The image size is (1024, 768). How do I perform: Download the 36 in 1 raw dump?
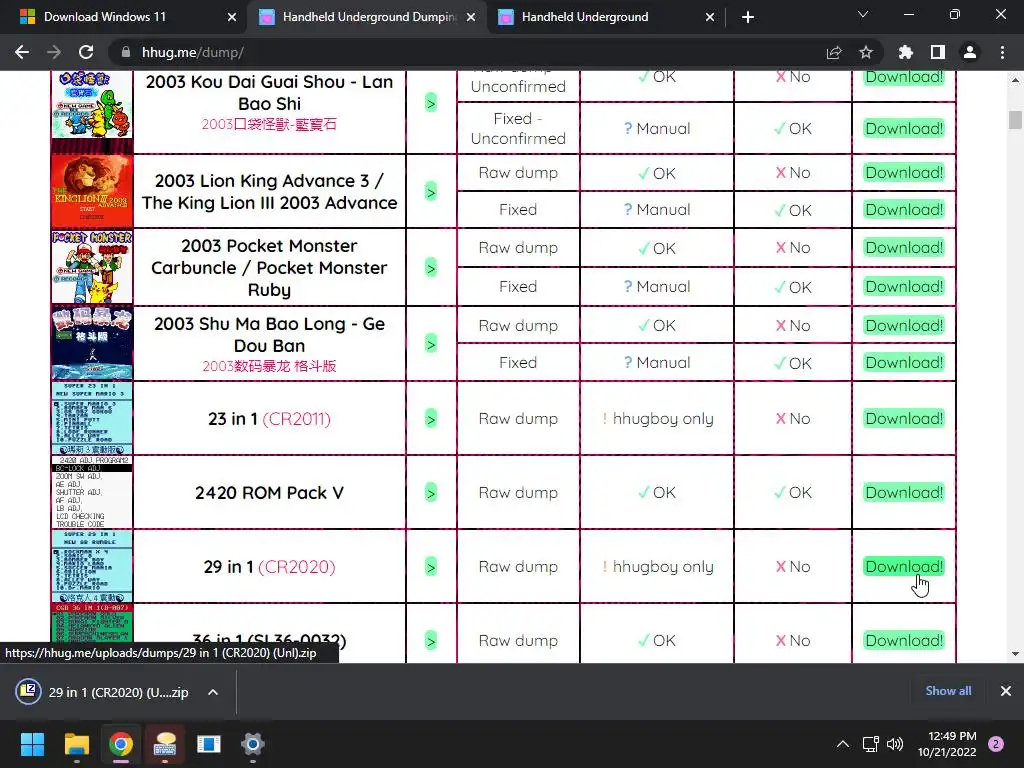[x=904, y=641]
